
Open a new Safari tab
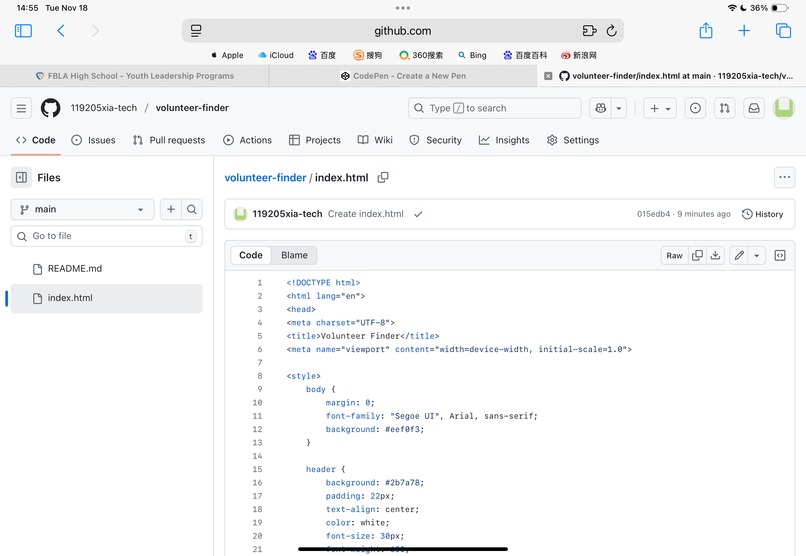click(x=744, y=31)
